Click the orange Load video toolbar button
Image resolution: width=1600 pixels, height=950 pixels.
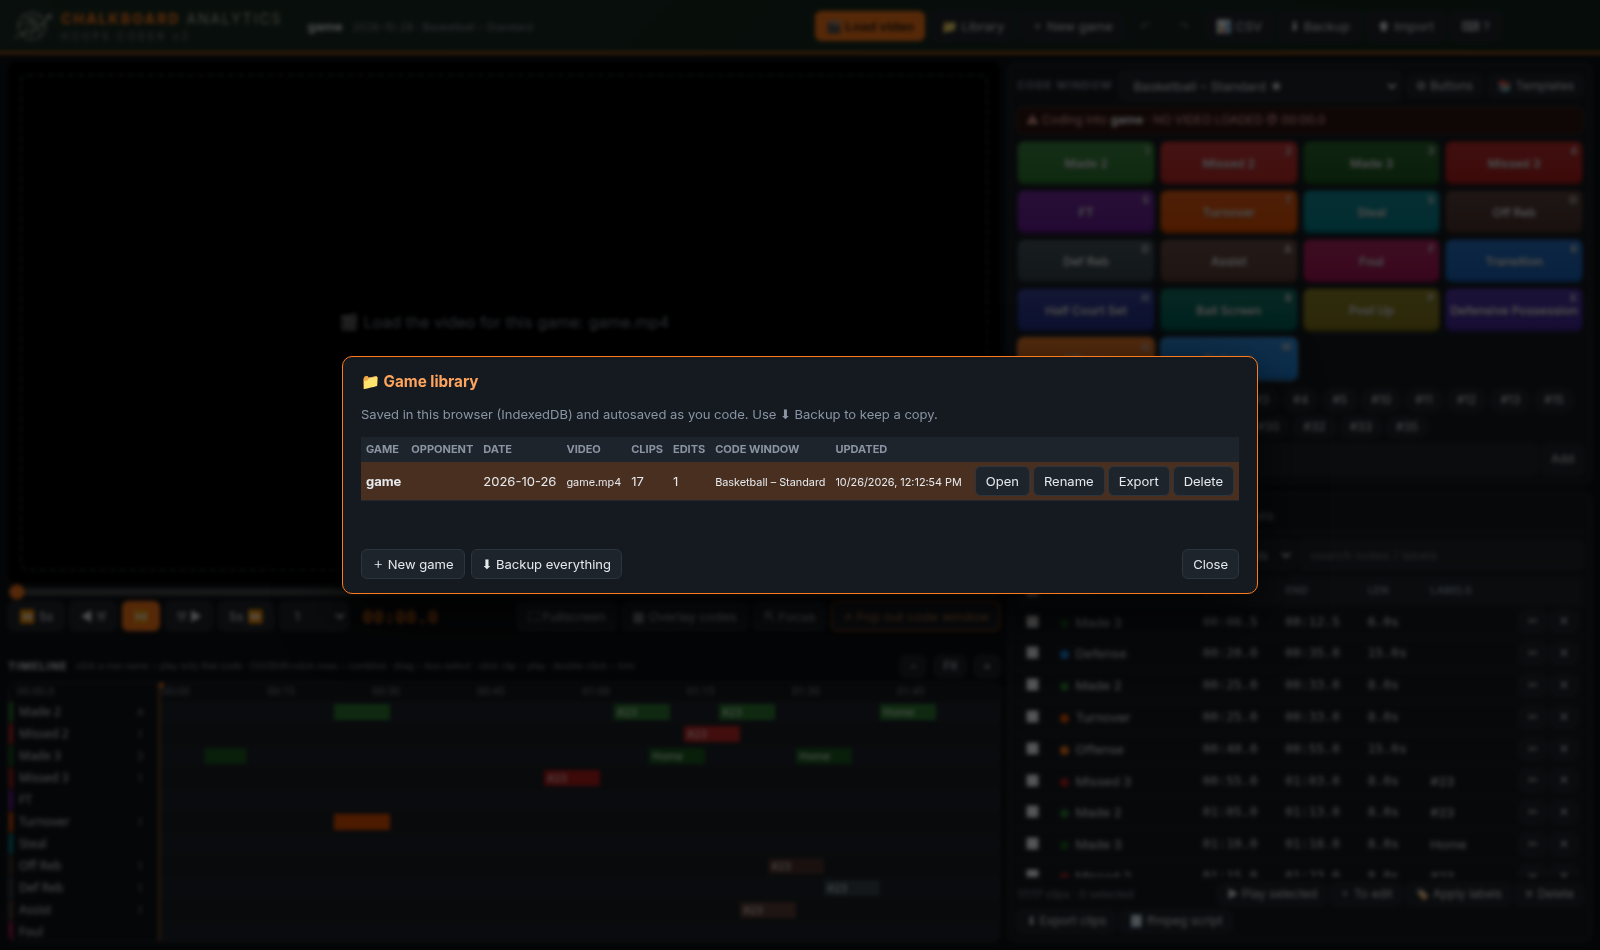point(869,27)
